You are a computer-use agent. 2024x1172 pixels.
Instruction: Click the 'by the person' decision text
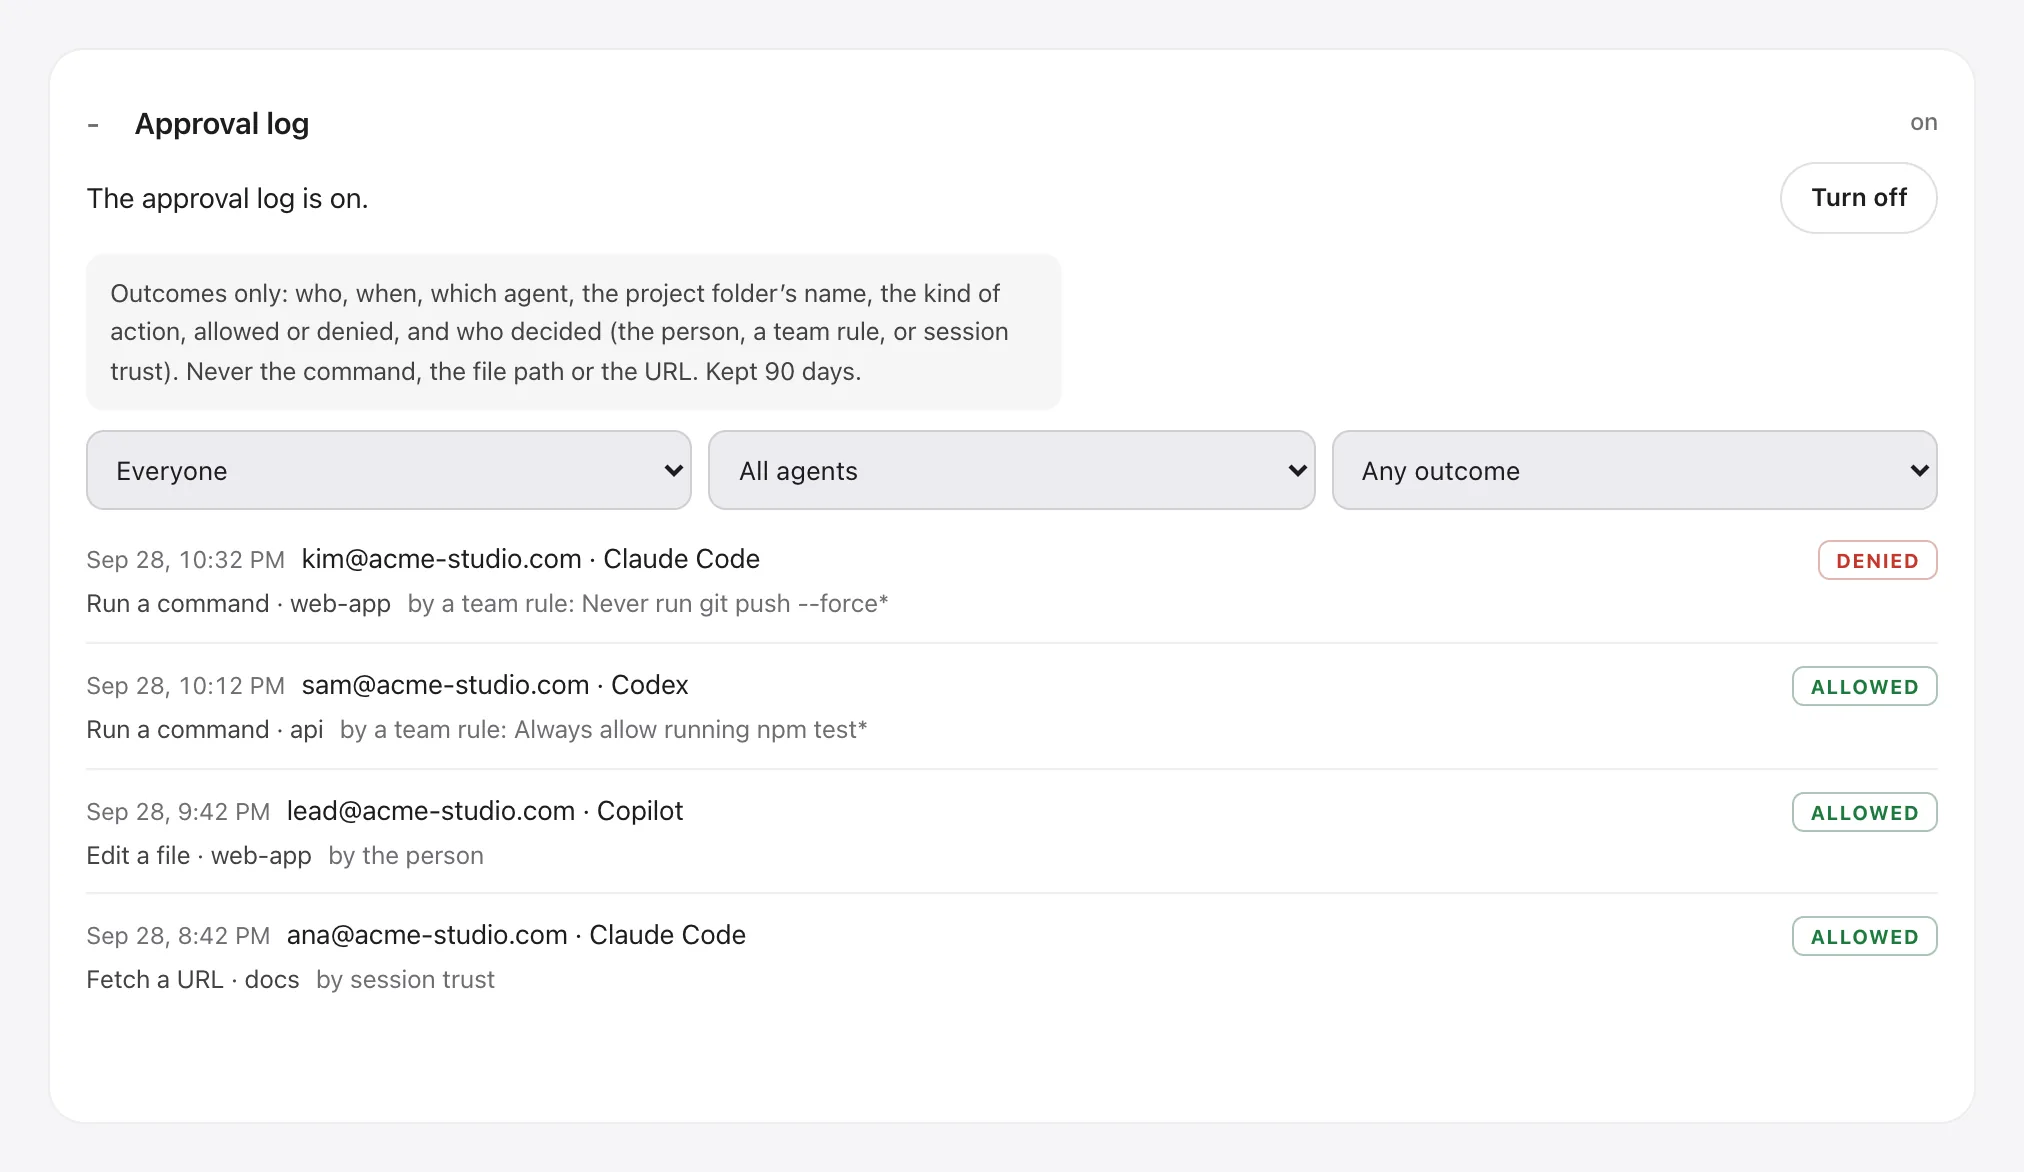coord(406,856)
